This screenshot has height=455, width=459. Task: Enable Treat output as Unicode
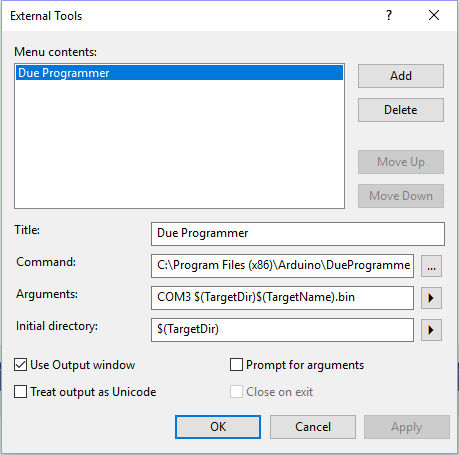tap(20, 392)
